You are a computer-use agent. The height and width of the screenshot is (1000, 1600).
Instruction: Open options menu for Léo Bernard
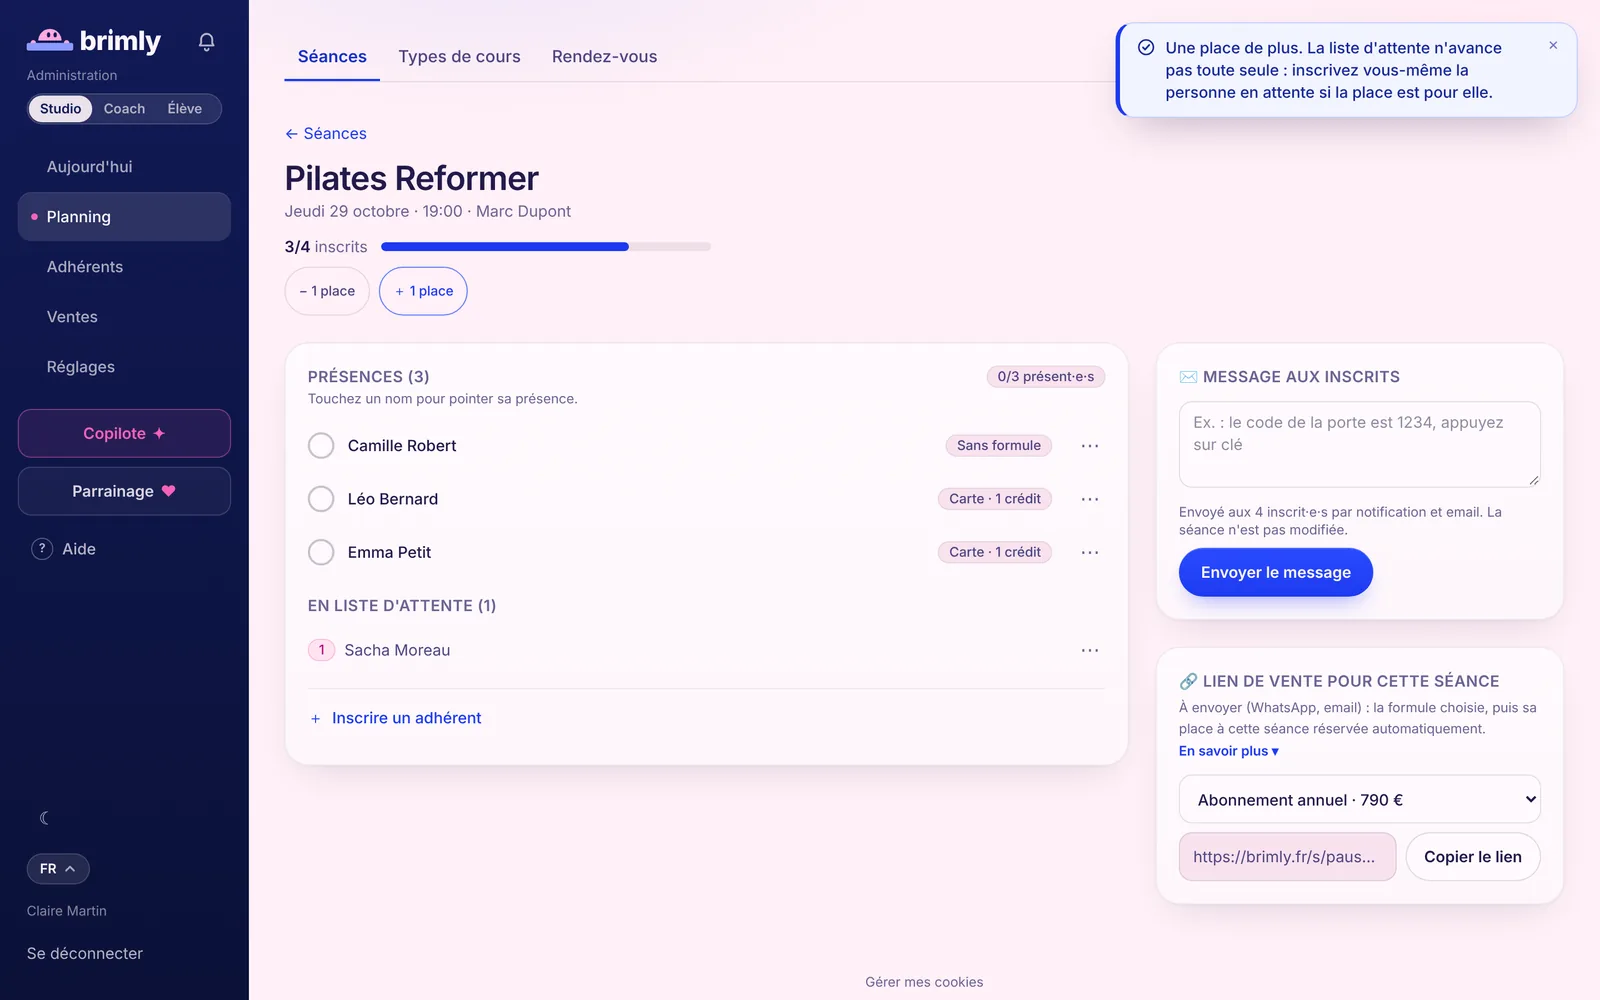click(x=1090, y=499)
